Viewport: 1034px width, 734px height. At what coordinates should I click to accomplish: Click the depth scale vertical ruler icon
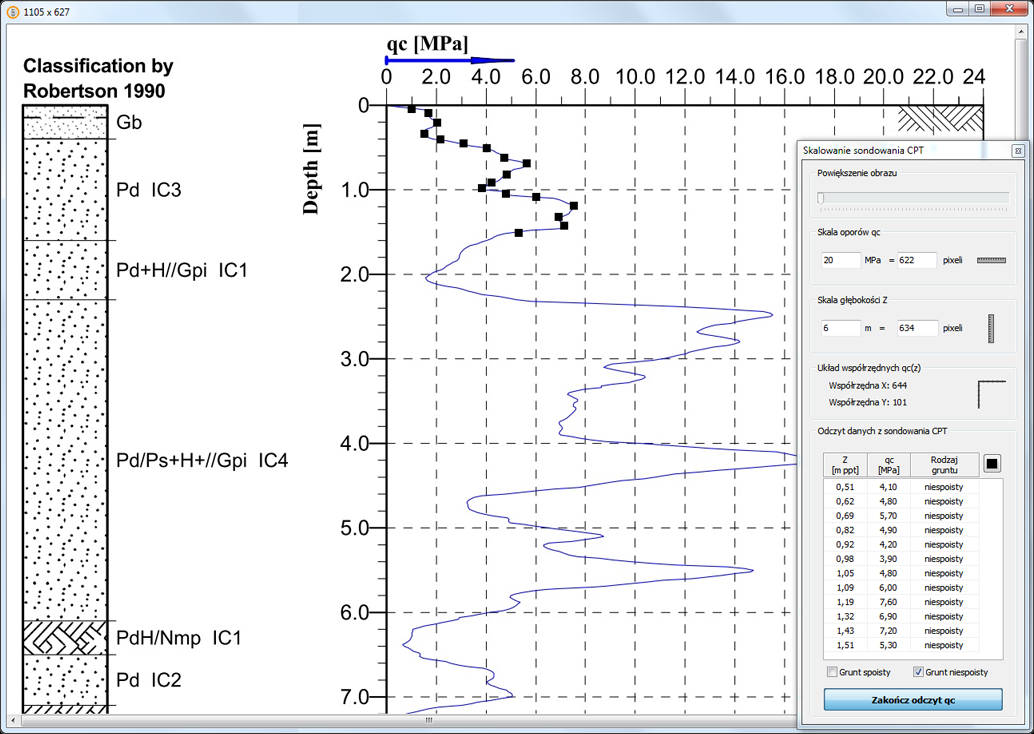click(990, 328)
